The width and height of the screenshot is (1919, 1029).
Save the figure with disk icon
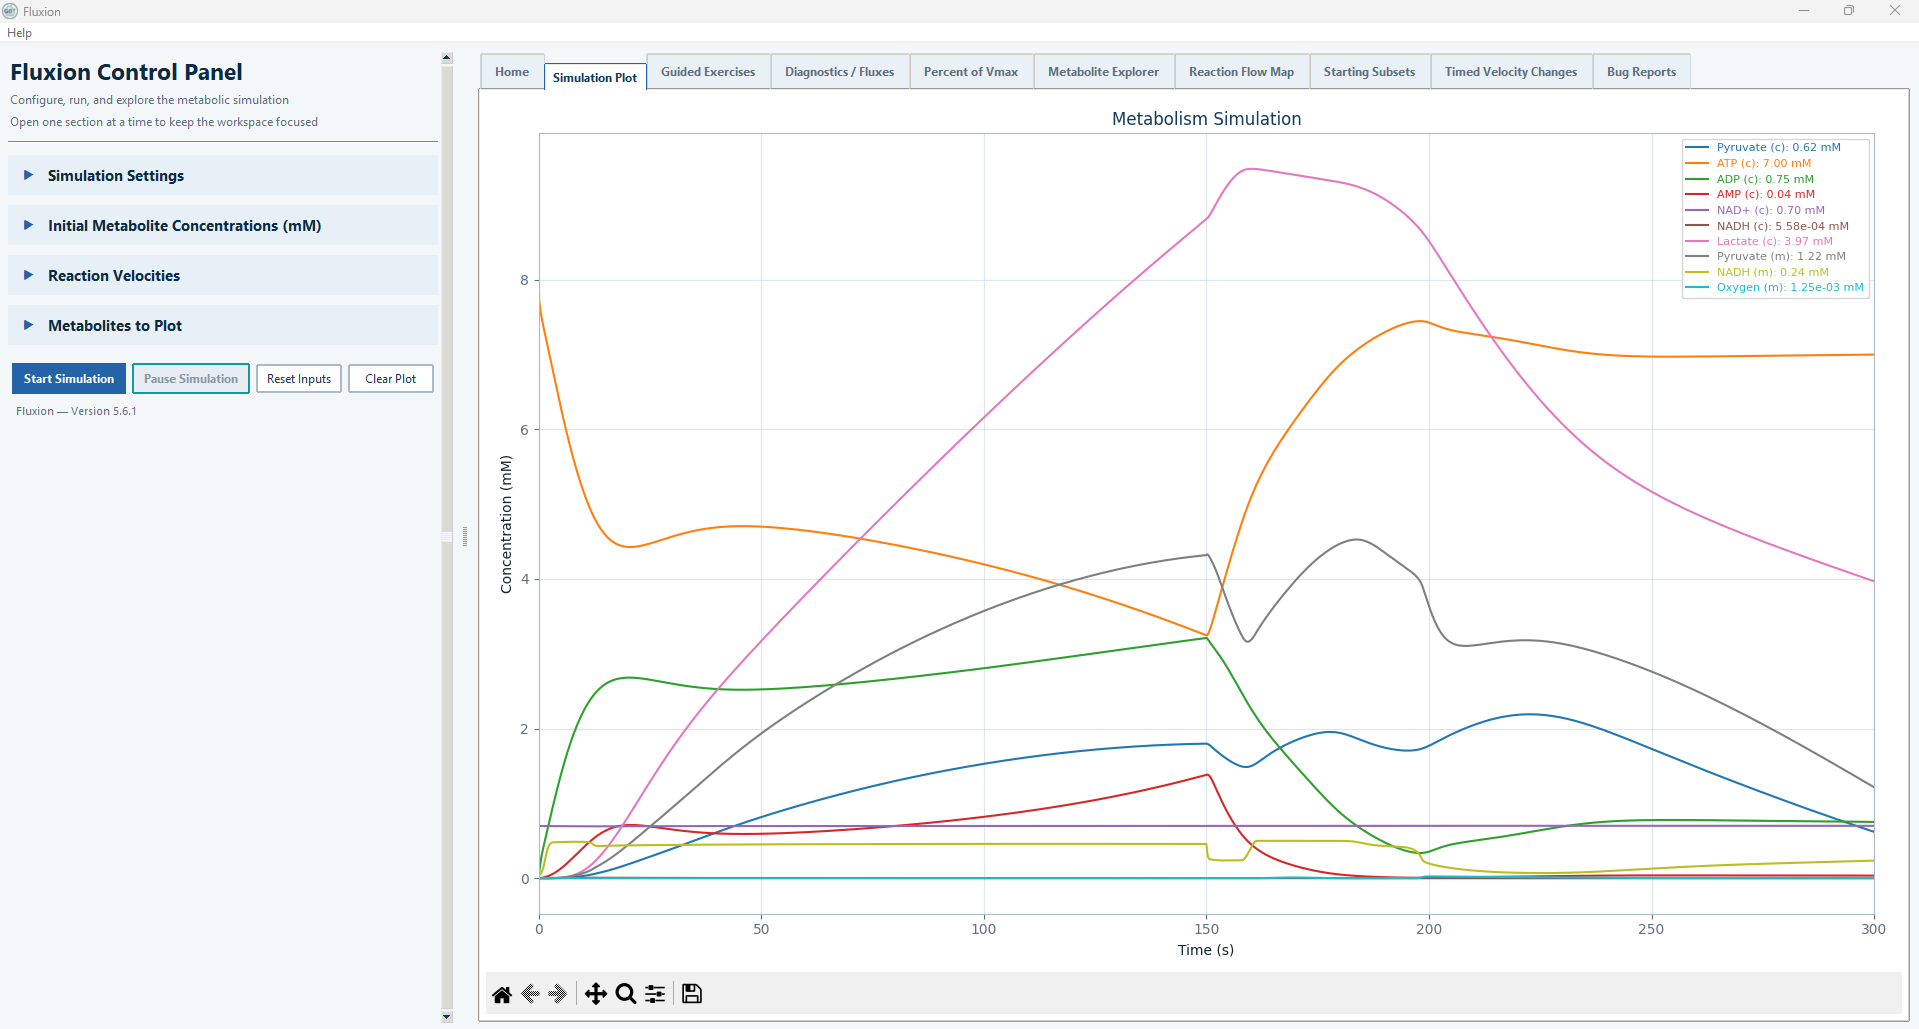692,994
